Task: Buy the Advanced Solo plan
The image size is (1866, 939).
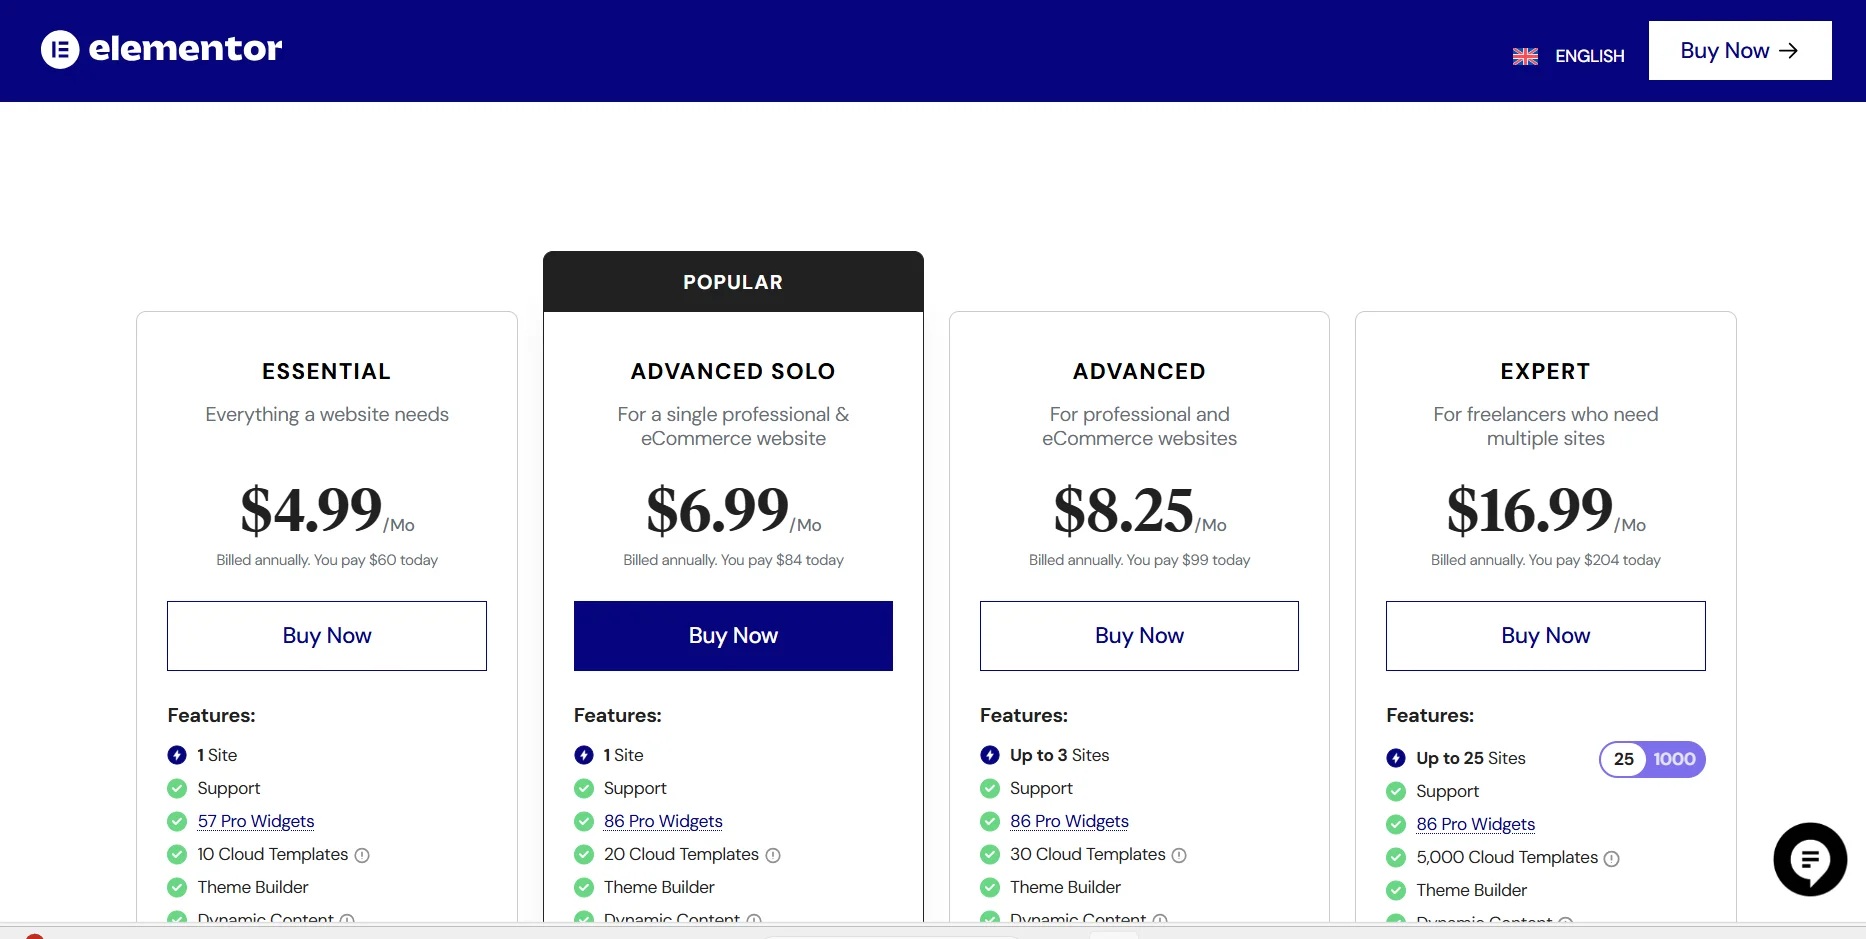Action: (733, 636)
